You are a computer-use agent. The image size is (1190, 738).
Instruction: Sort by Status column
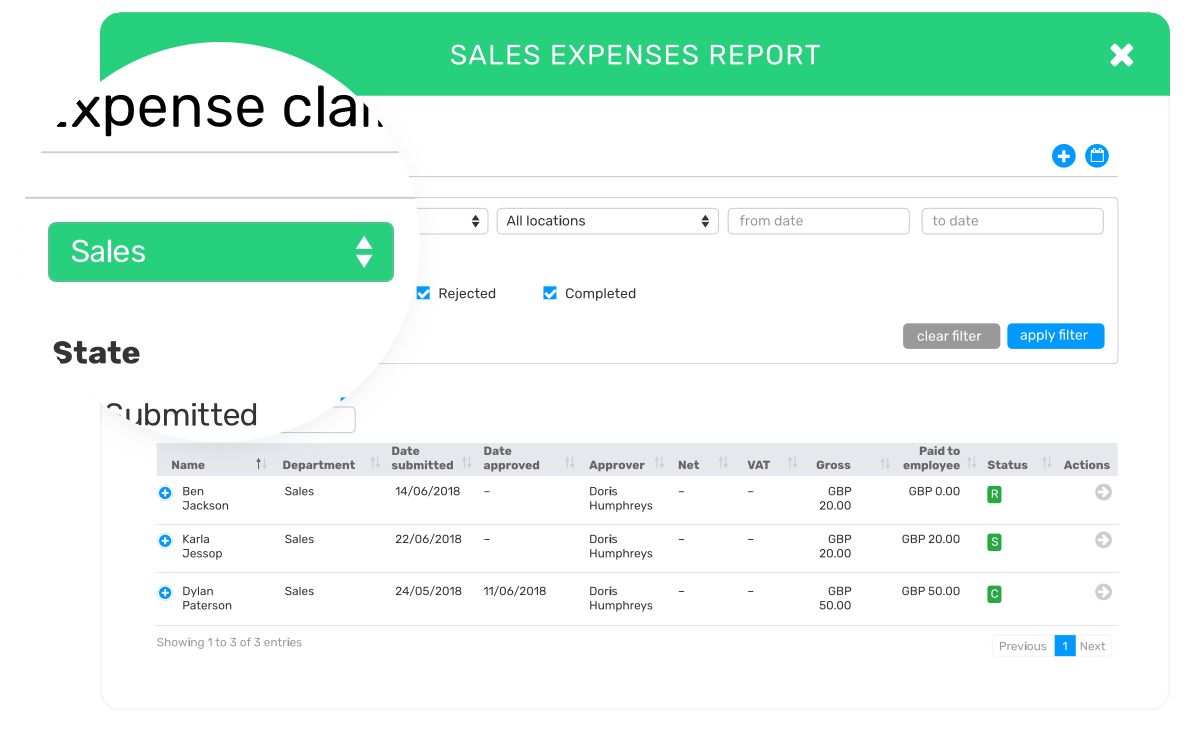pyautogui.click(x=1007, y=465)
